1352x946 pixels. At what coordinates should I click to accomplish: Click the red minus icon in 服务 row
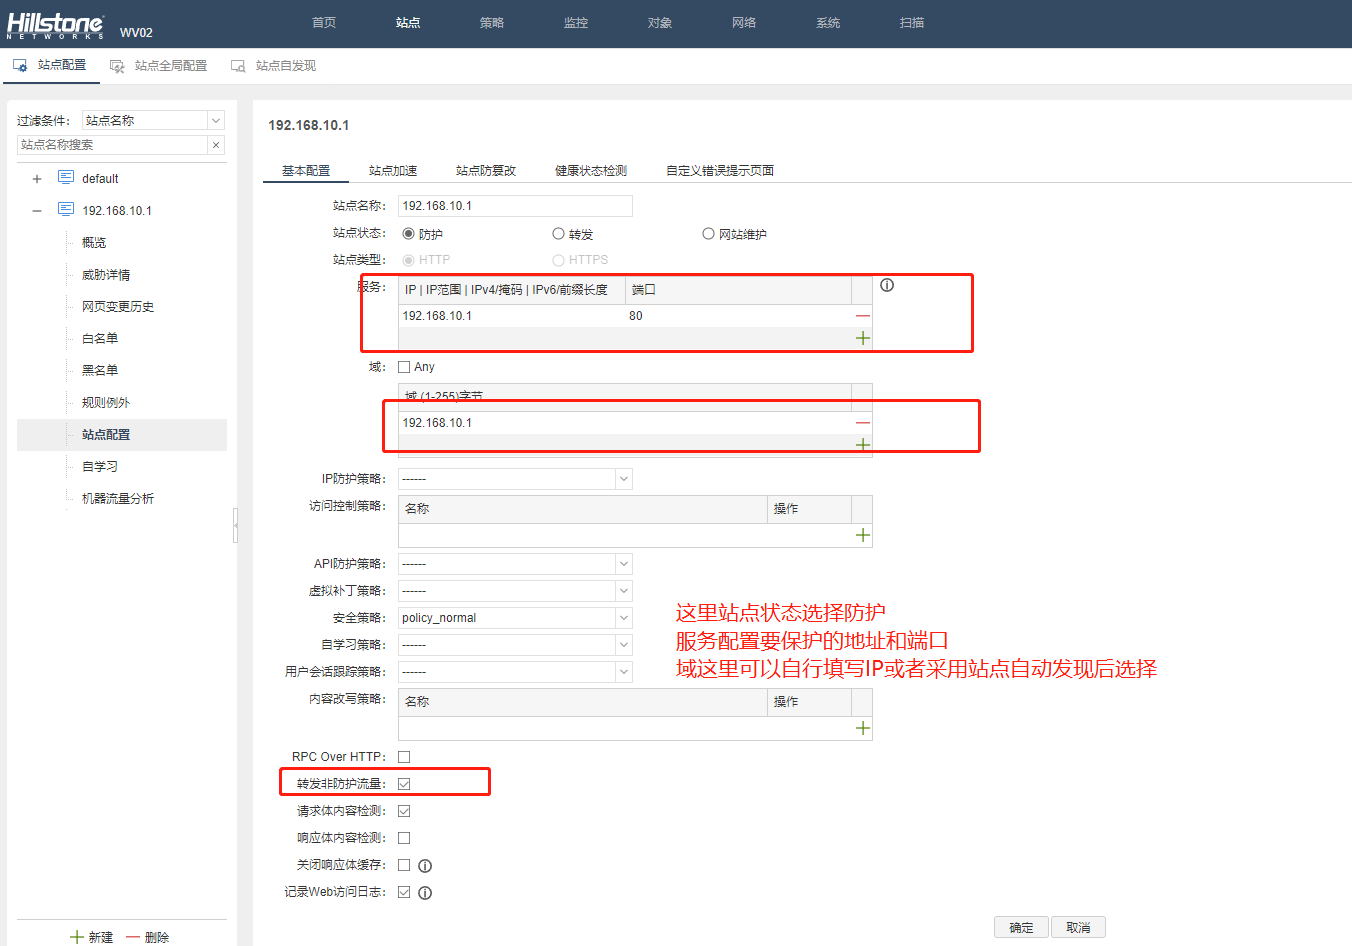pyautogui.click(x=862, y=316)
